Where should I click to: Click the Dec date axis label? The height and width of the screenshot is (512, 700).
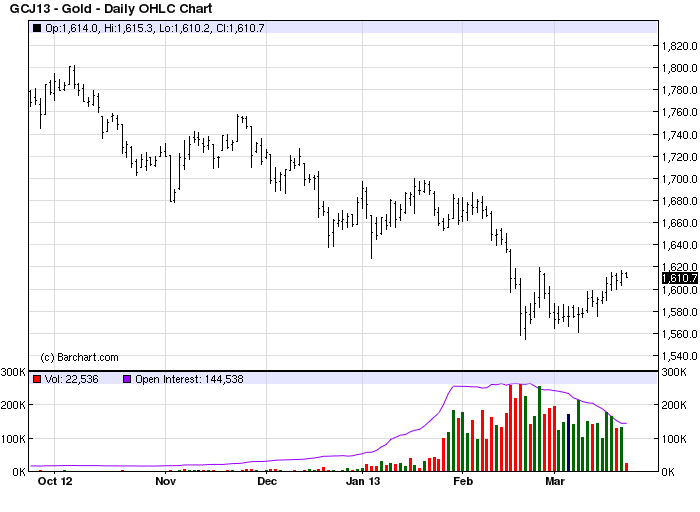click(267, 481)
